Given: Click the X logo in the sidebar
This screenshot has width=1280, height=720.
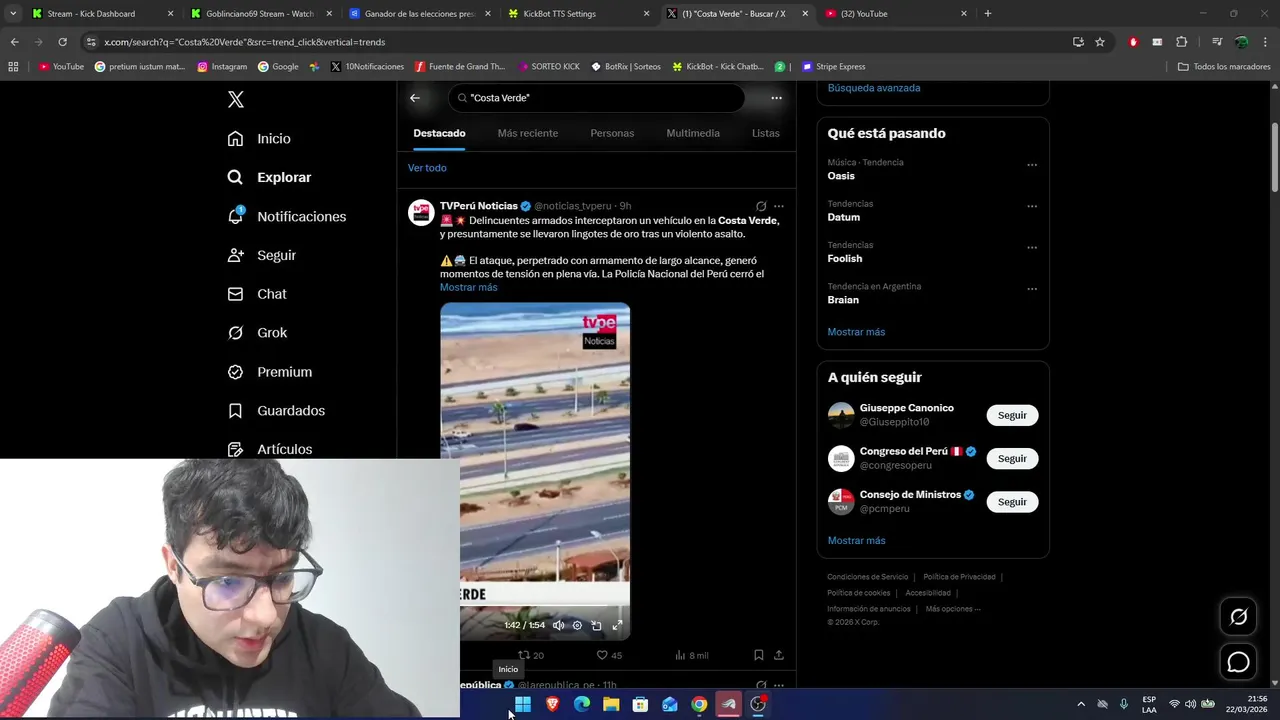Looking at the screenshot, I should point(236,99).
